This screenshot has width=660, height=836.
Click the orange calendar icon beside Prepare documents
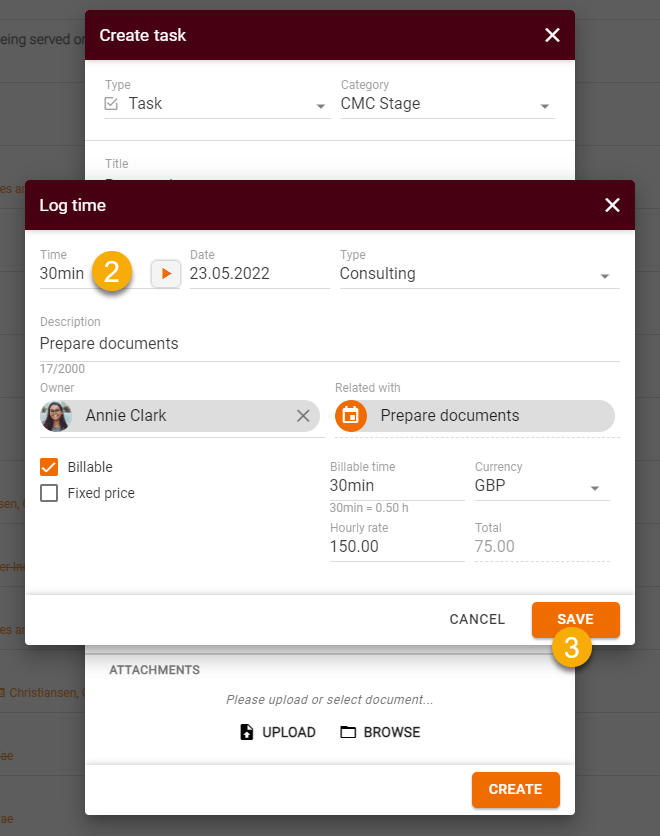(351, 415)
